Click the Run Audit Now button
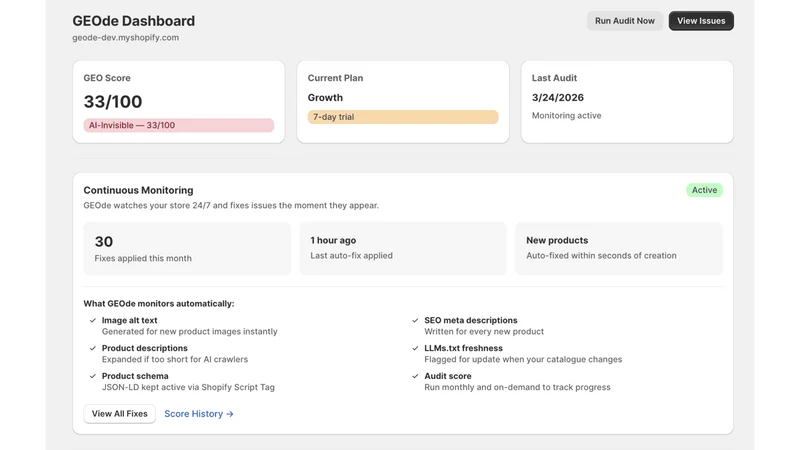This screenshot has width=800, height=450. tap(624, 21)
